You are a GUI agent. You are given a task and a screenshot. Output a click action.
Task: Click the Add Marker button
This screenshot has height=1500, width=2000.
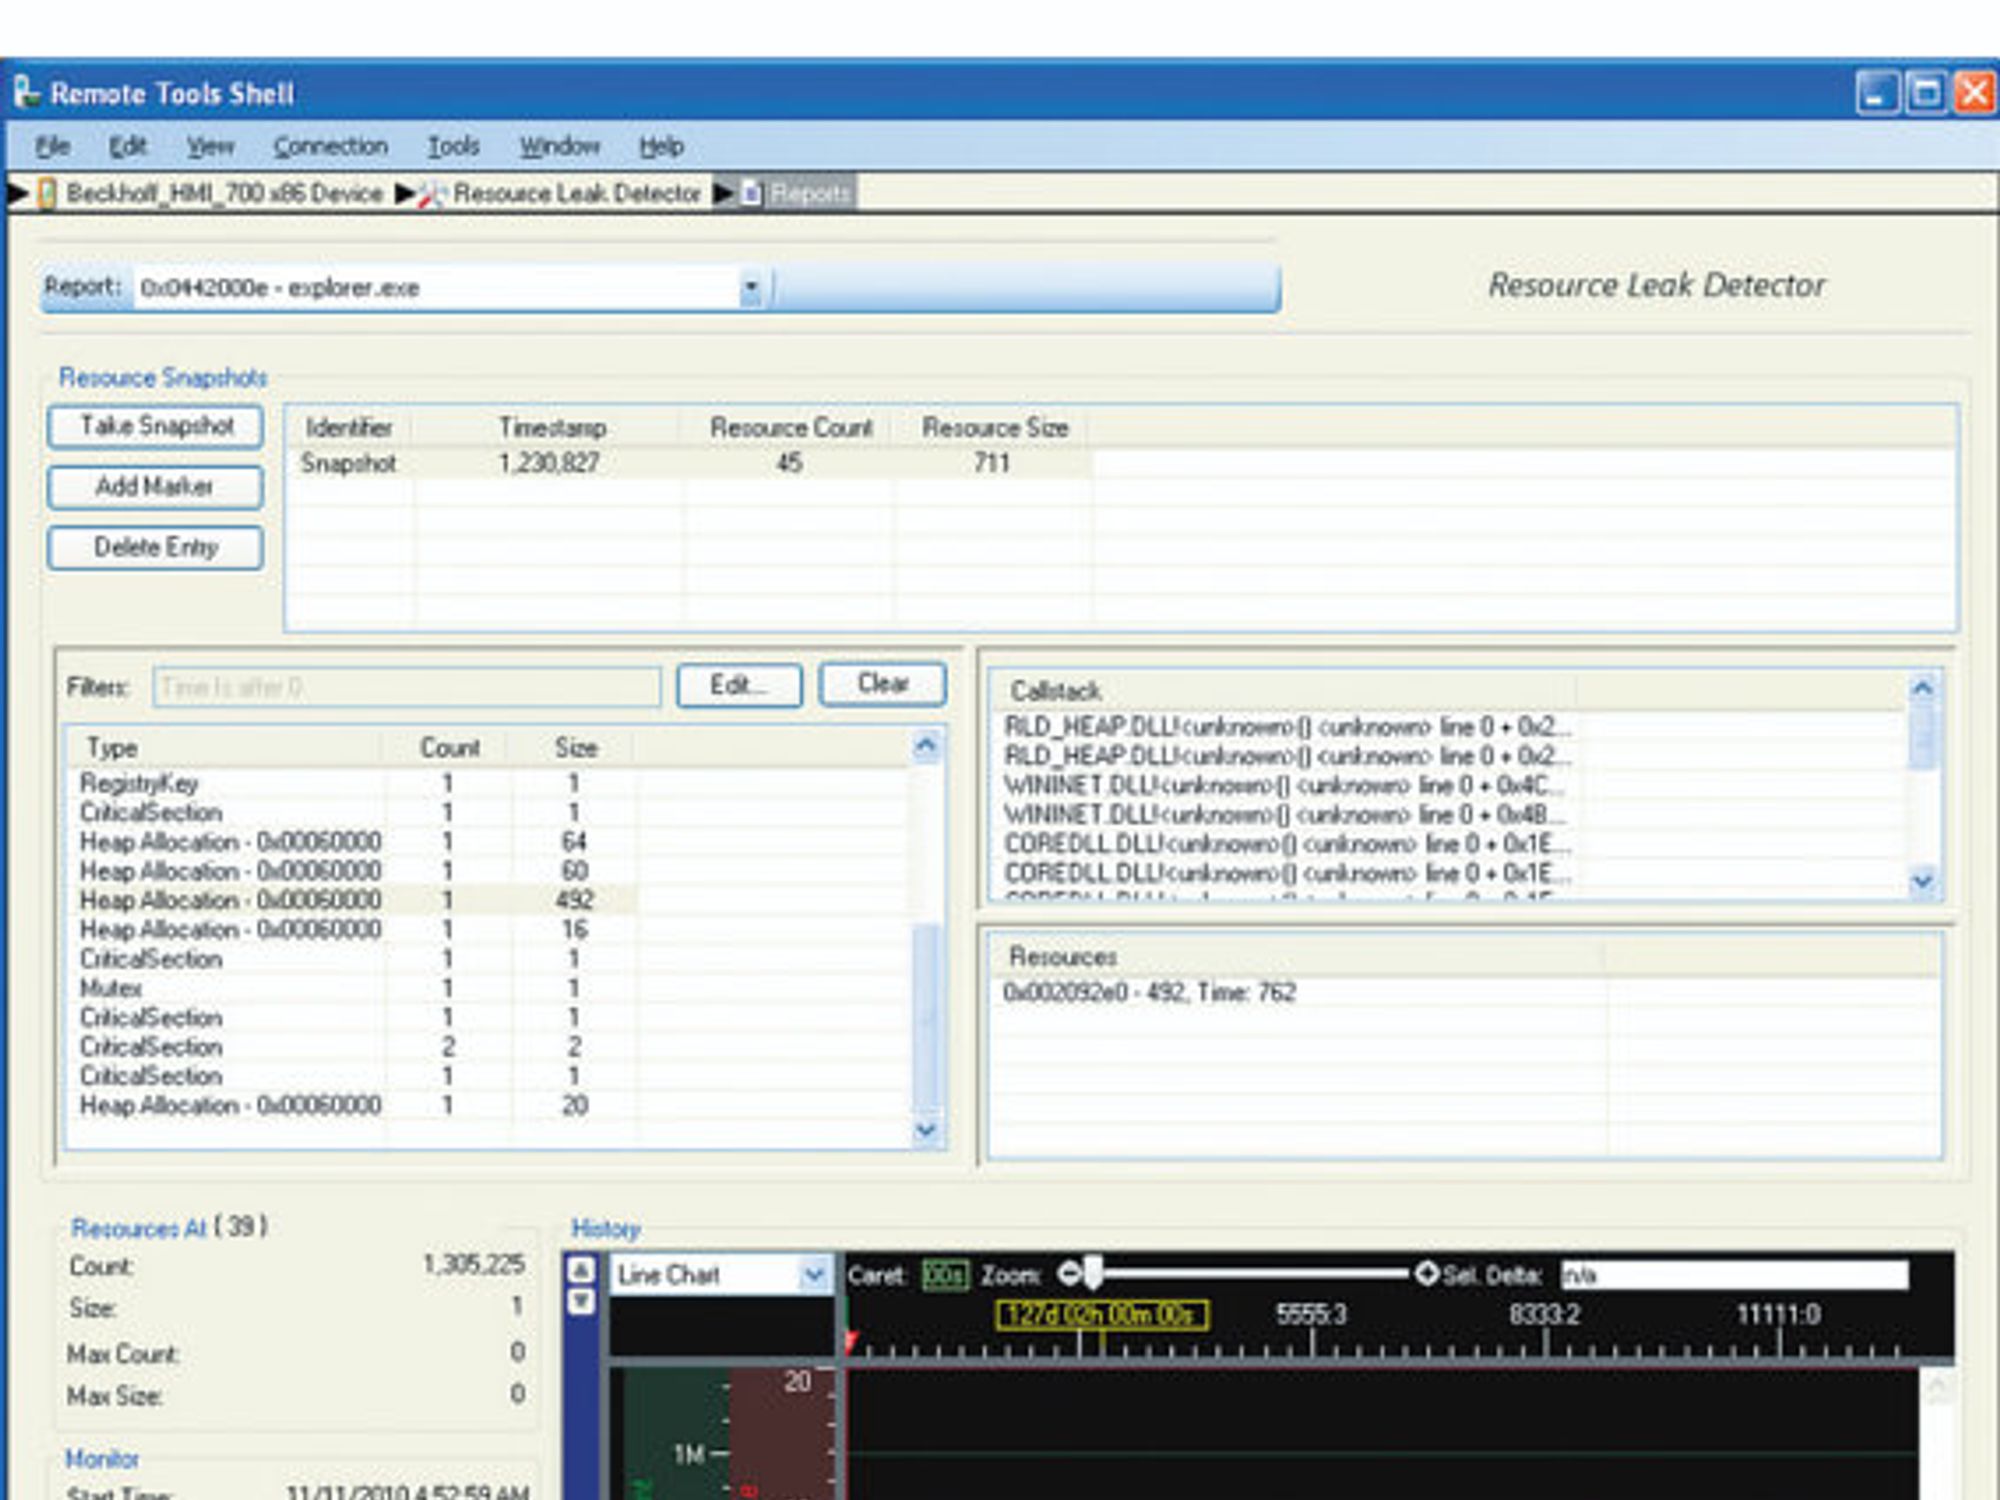[x=156, y=487]
